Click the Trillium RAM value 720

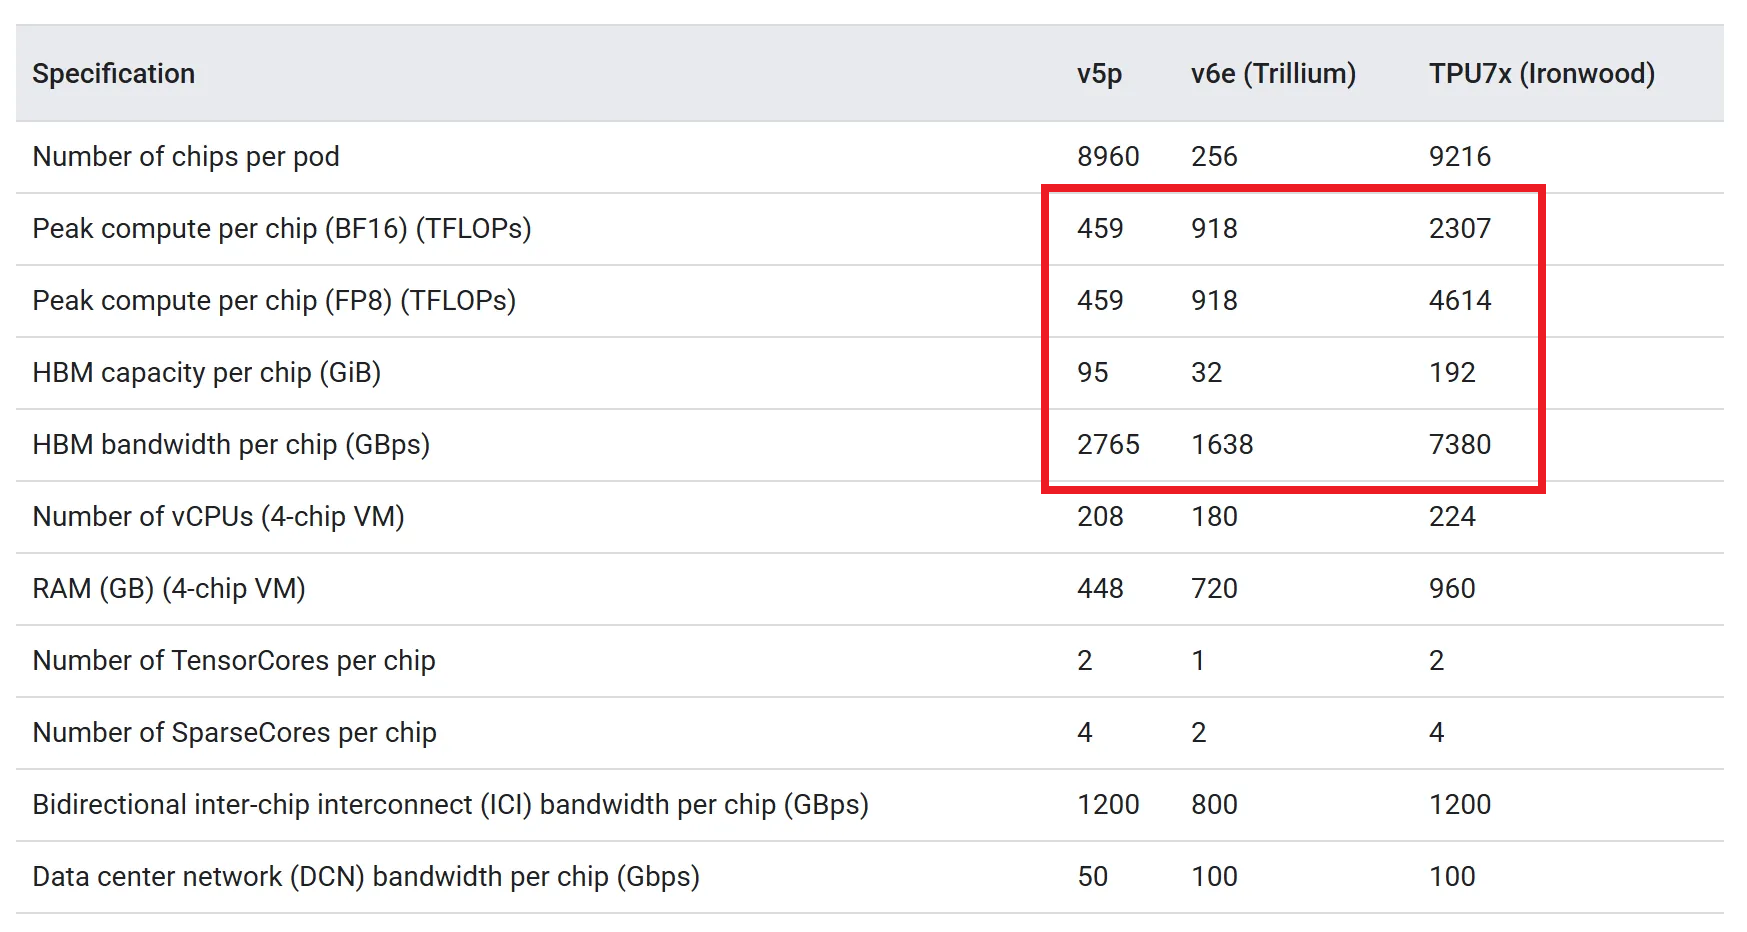click(x=1214, y=589)
